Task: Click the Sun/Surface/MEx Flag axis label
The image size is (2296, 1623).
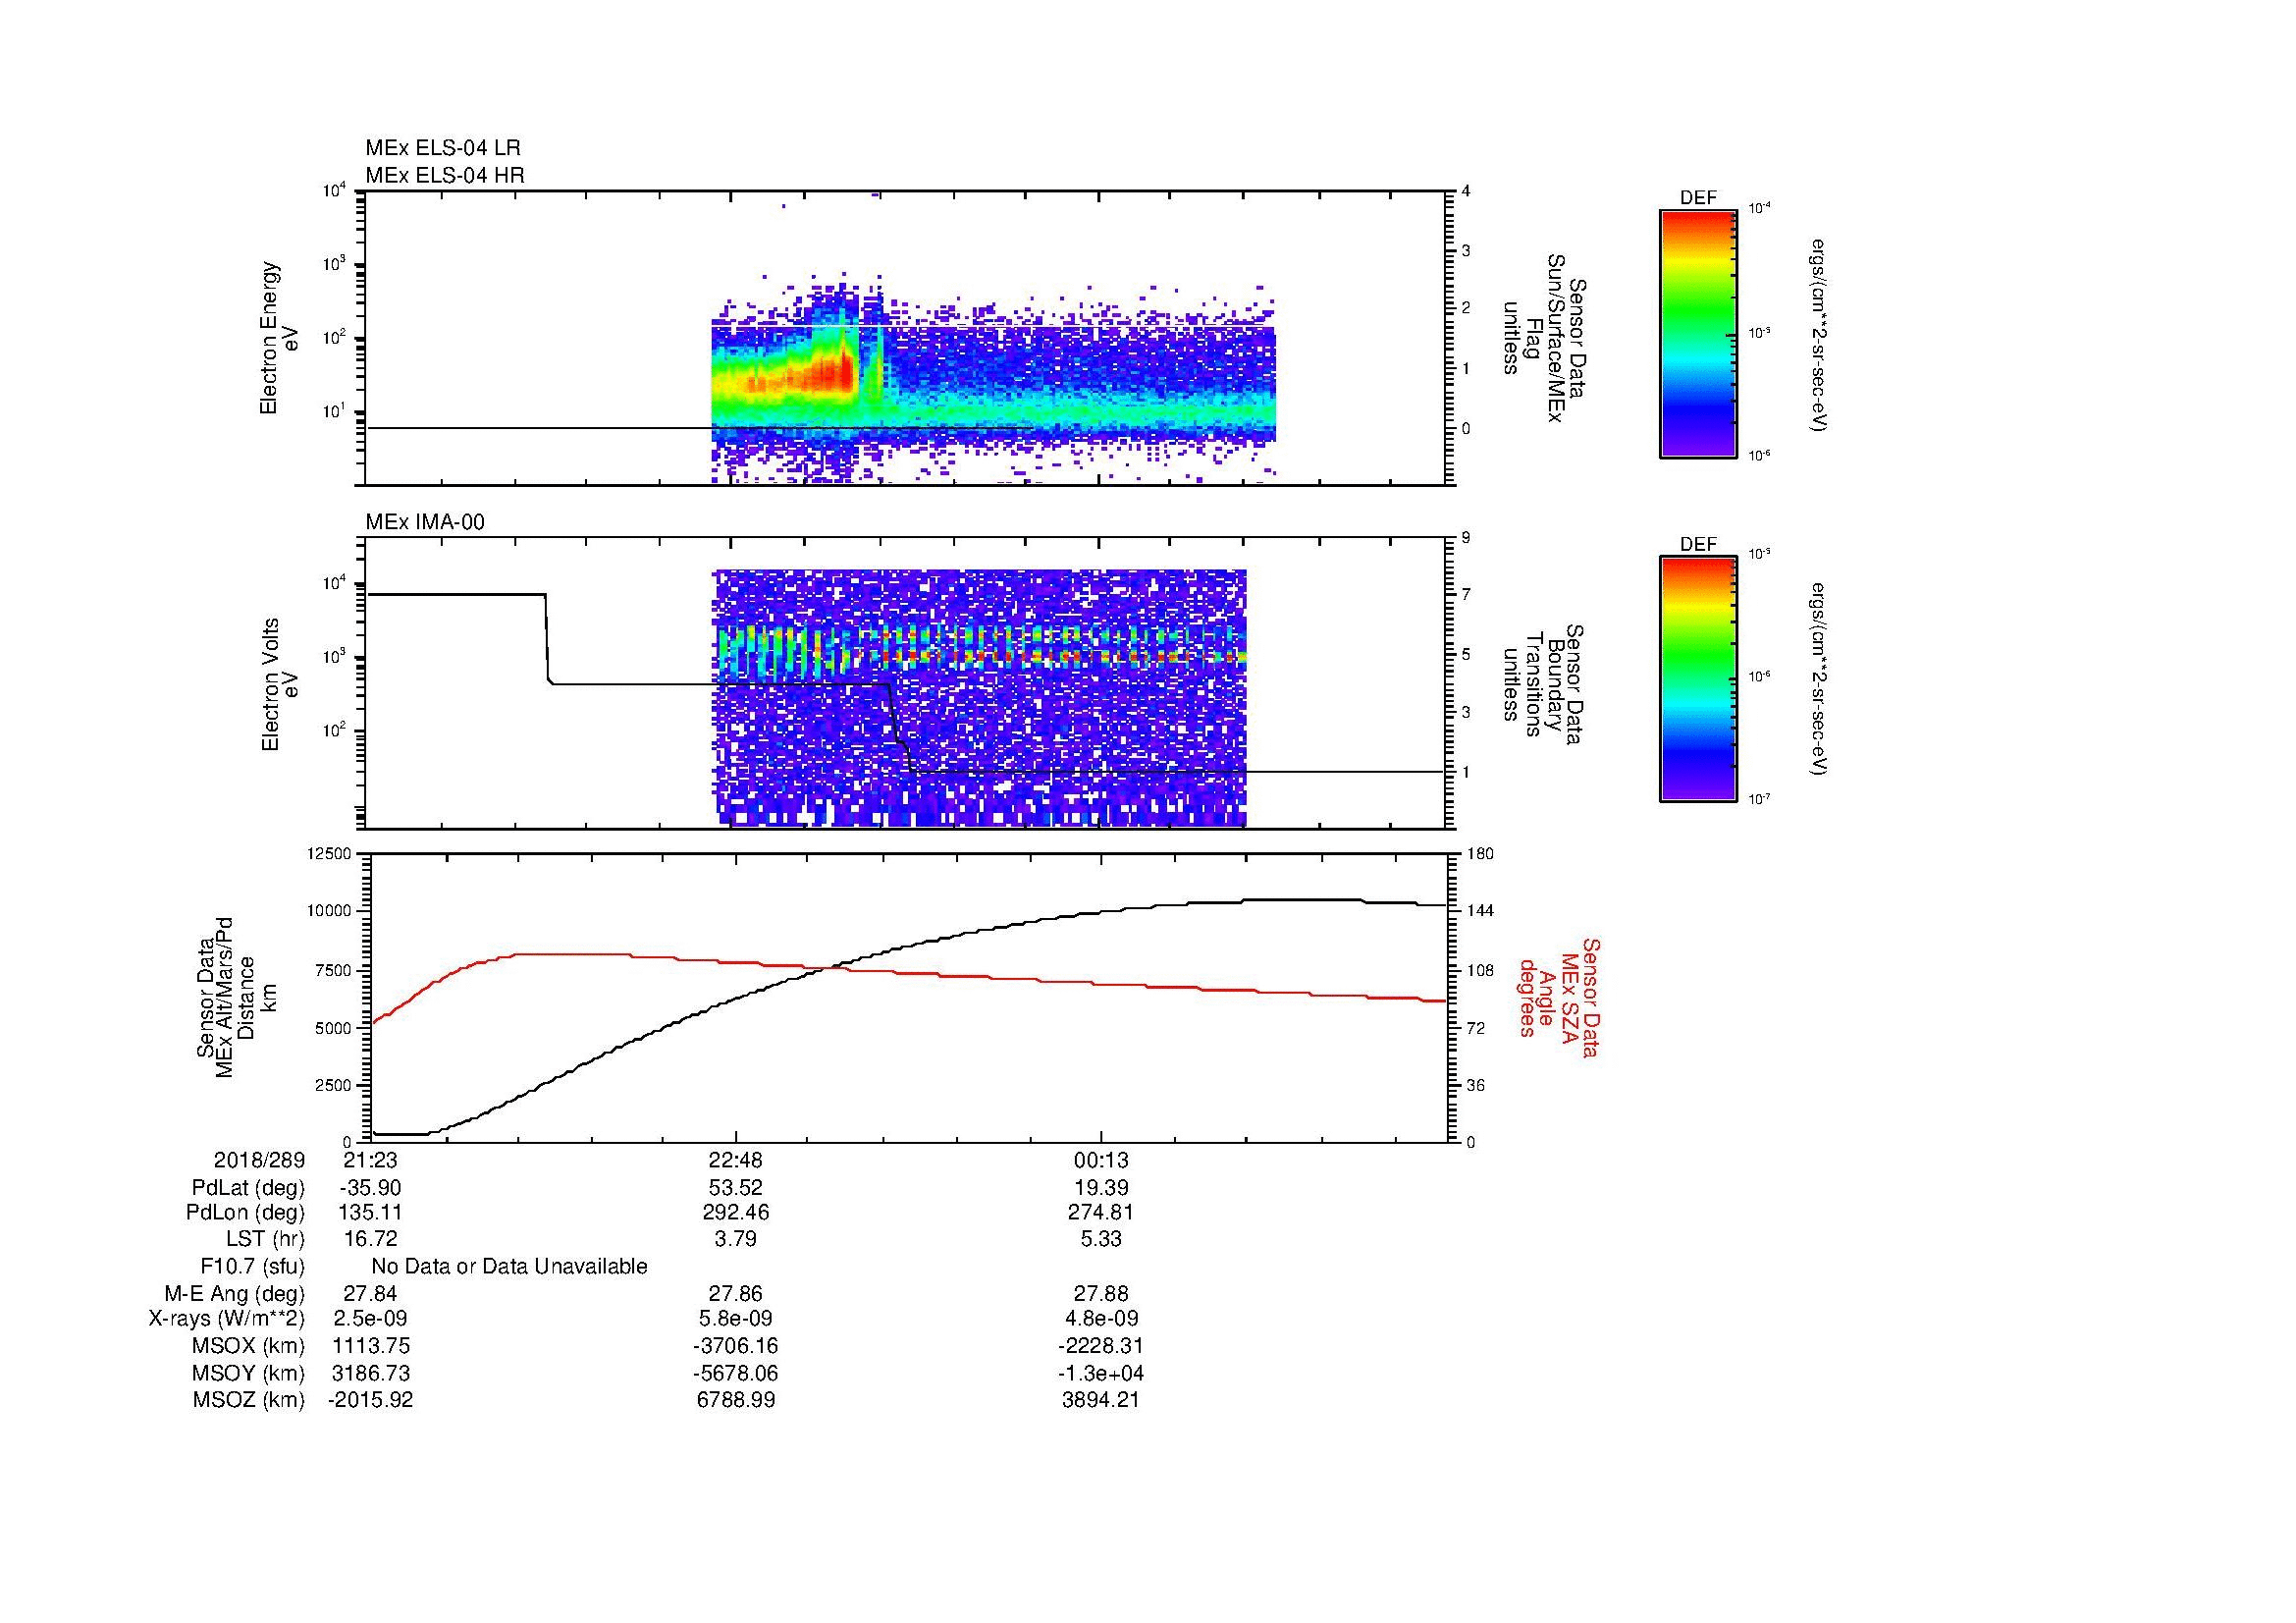Action: coord(1544,338)
